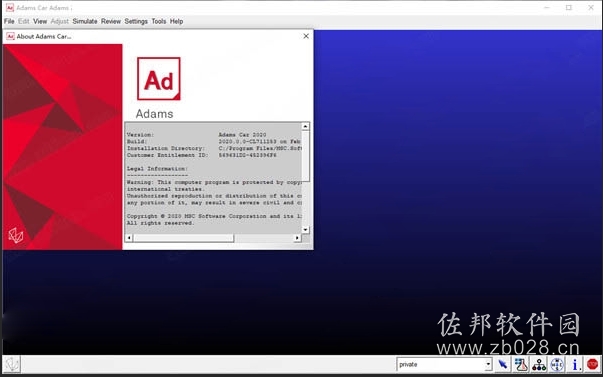The height and width of the screenshot is (377, 603).
Task: Click the Adams product name text
Action: pos(155,114)
